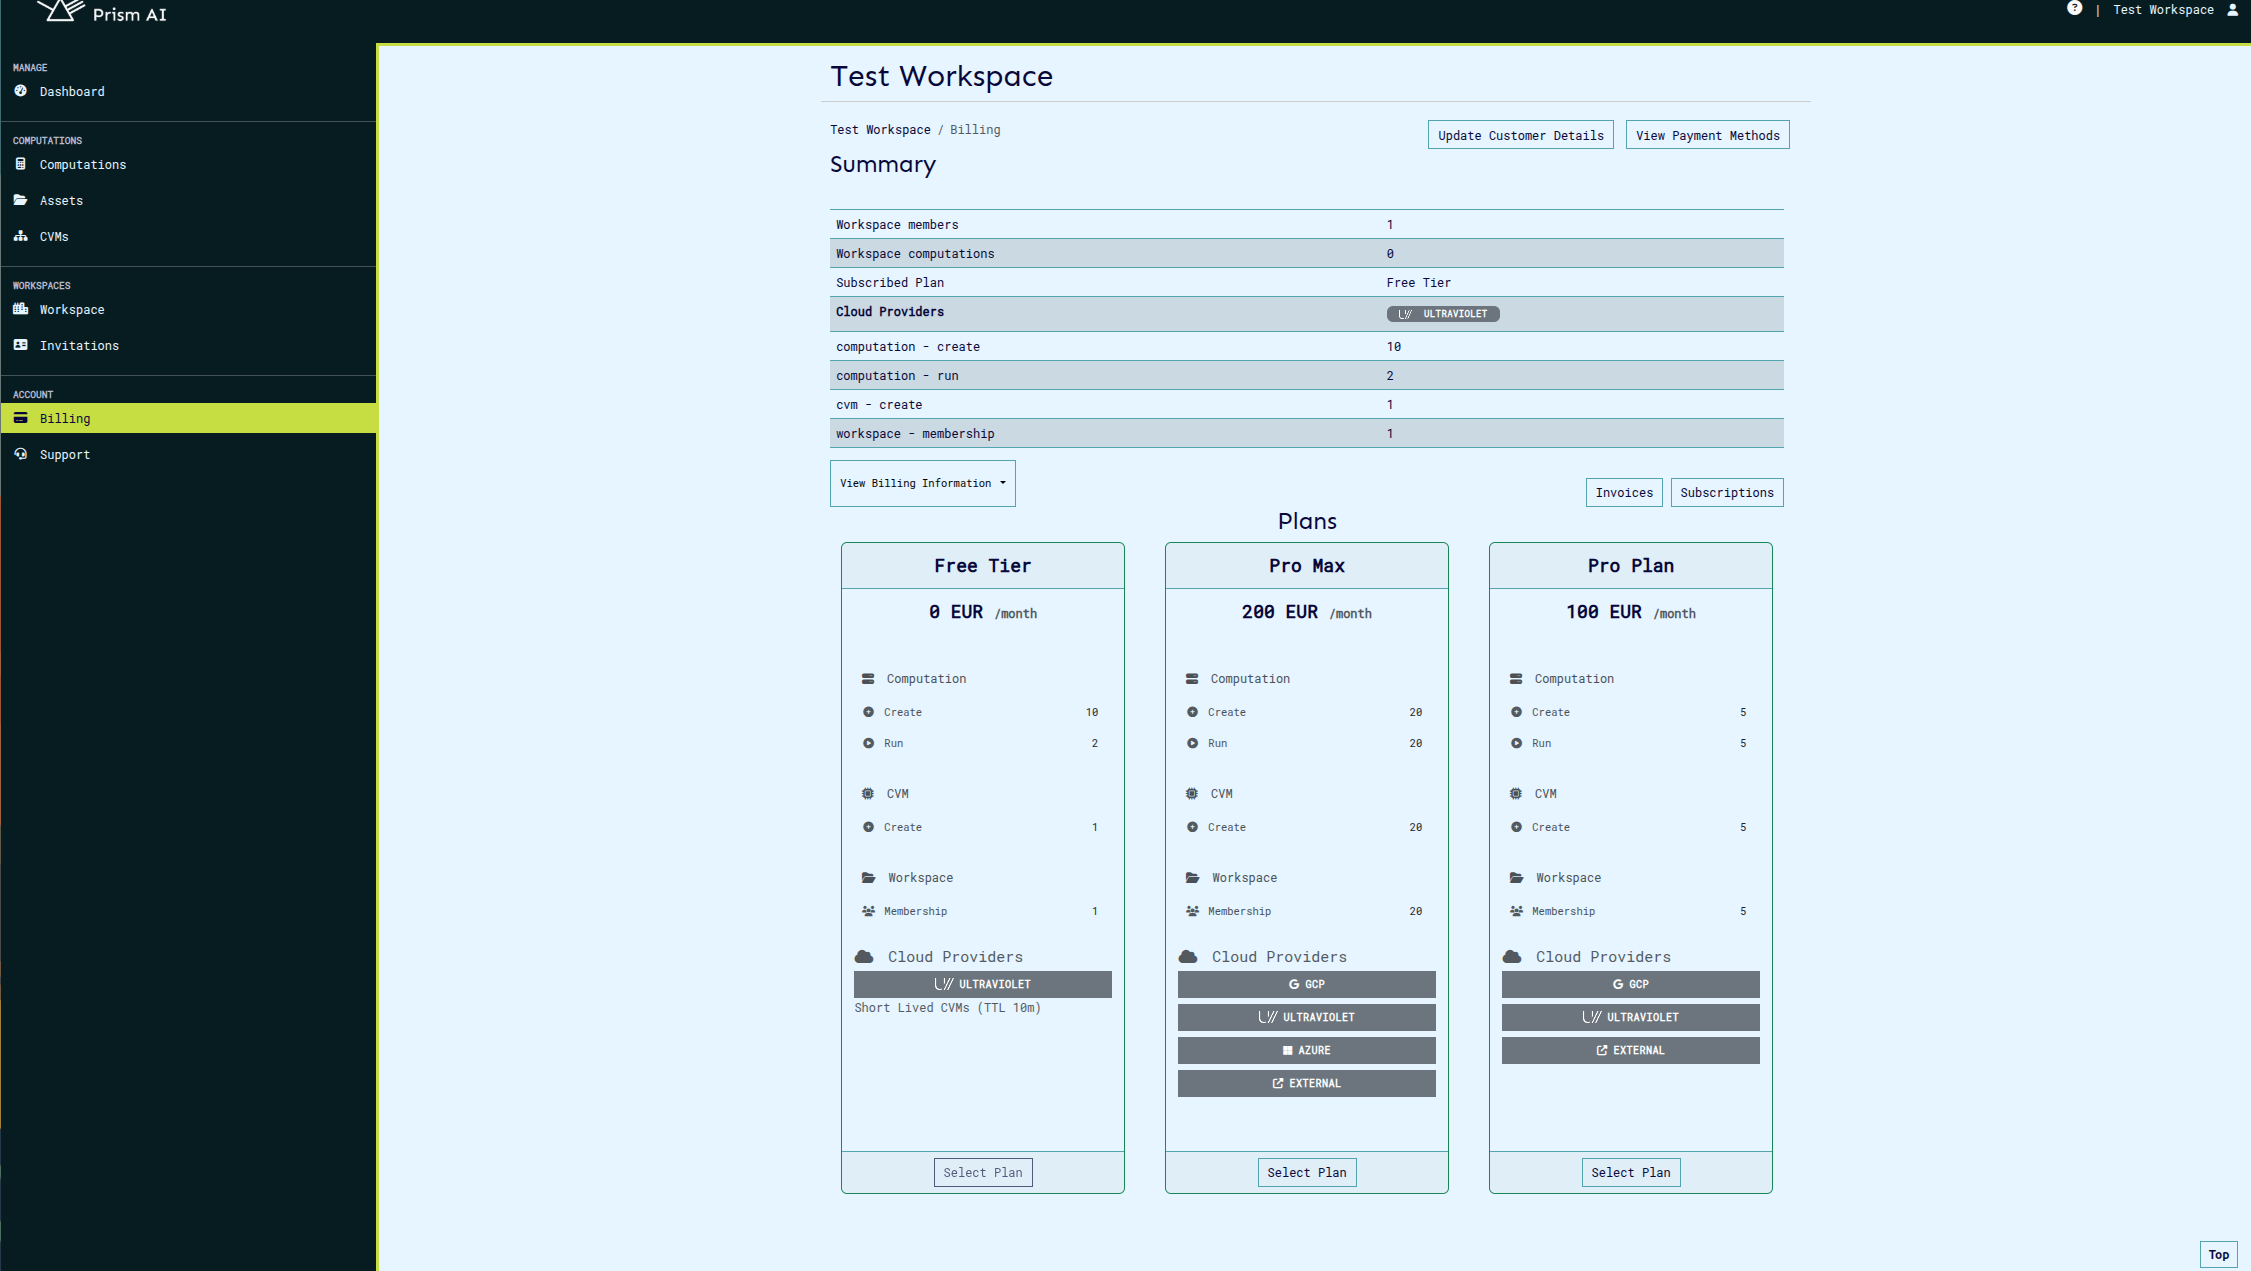Click Pro Max Cloud Providers cloud icon
The image size is (2251, 1271).
[x=1189, y=957]
